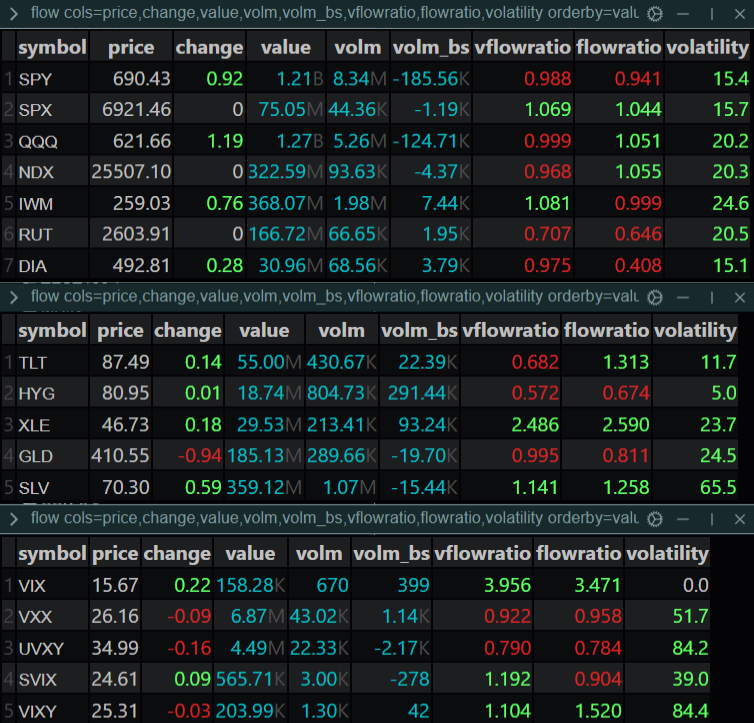Screen dimensions: 754x723
Task: Minimize the middle flow panel
Action: (x=683, y=298)
